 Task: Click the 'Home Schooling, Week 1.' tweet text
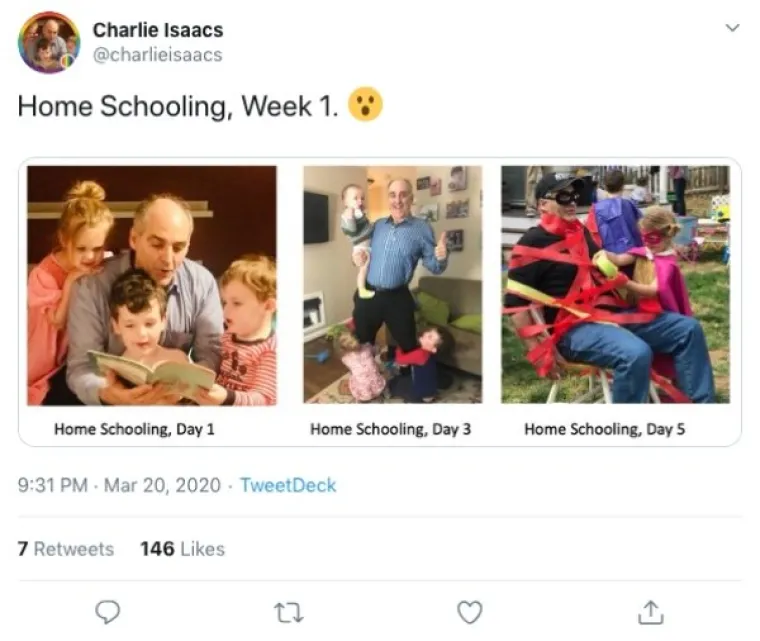(x=178, y=107)
